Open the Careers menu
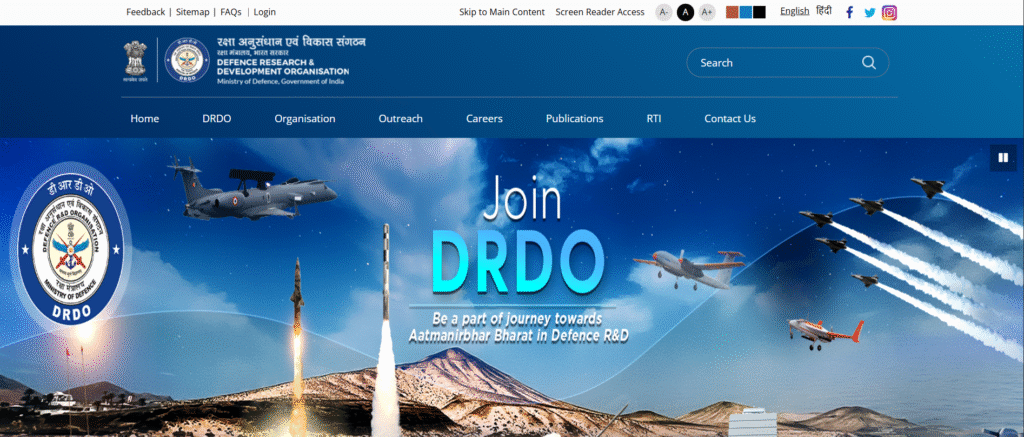Screen dimensions: 1024x437 click(x=484, y=119)
